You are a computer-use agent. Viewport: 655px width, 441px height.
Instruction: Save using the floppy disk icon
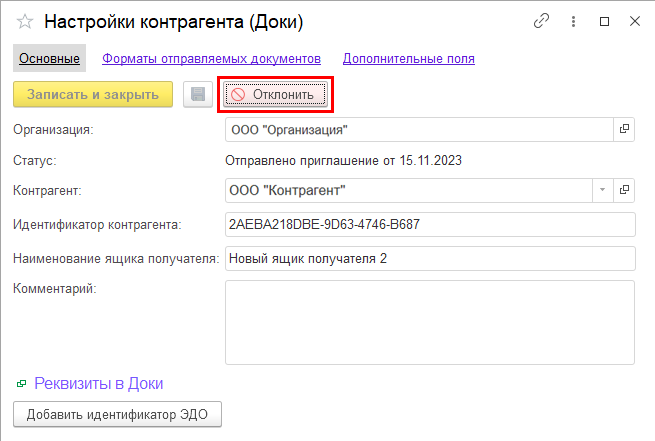pyautogui.click(x=198, y=94)
